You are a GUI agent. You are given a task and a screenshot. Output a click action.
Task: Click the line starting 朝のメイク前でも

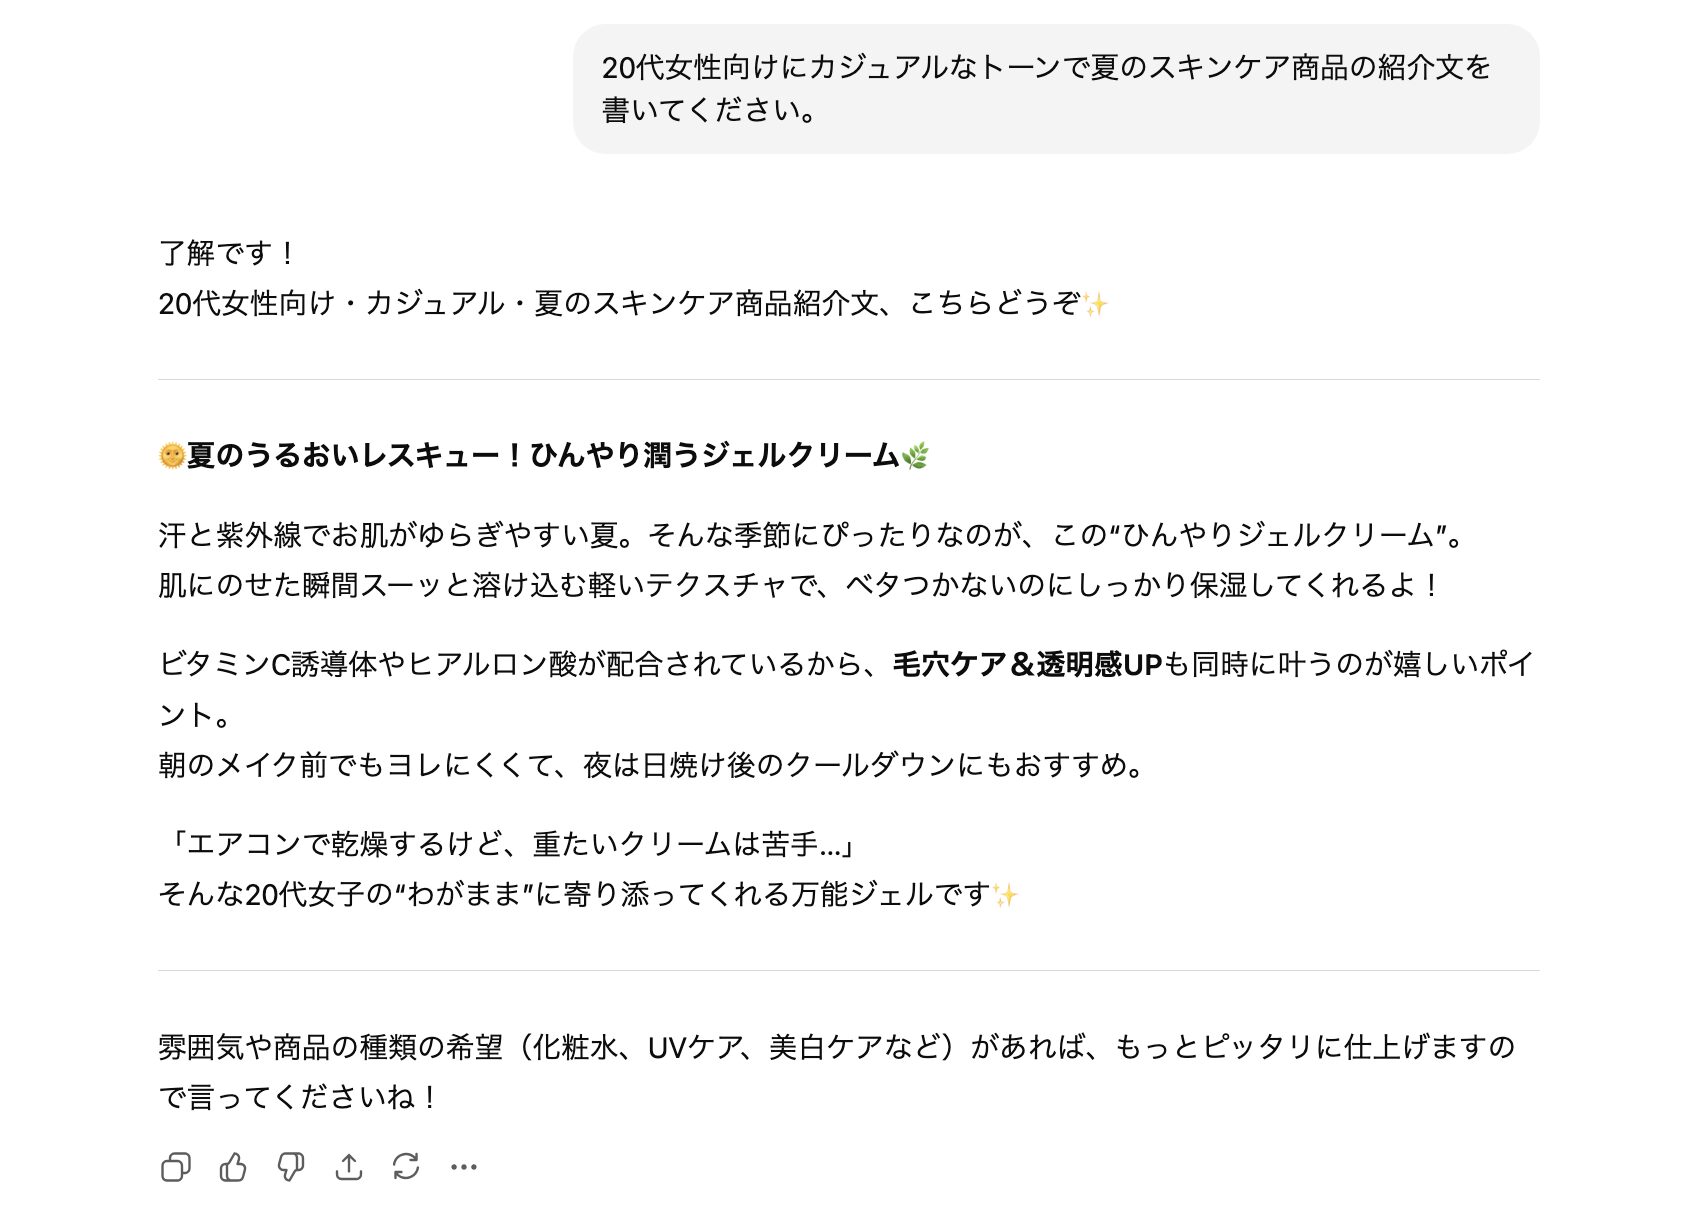click(651, 766)
